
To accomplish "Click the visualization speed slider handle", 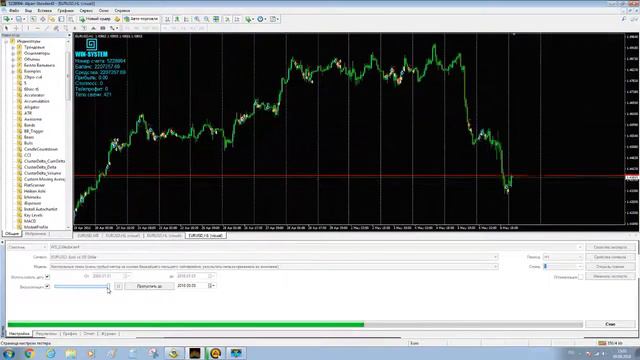I will 108,287.
